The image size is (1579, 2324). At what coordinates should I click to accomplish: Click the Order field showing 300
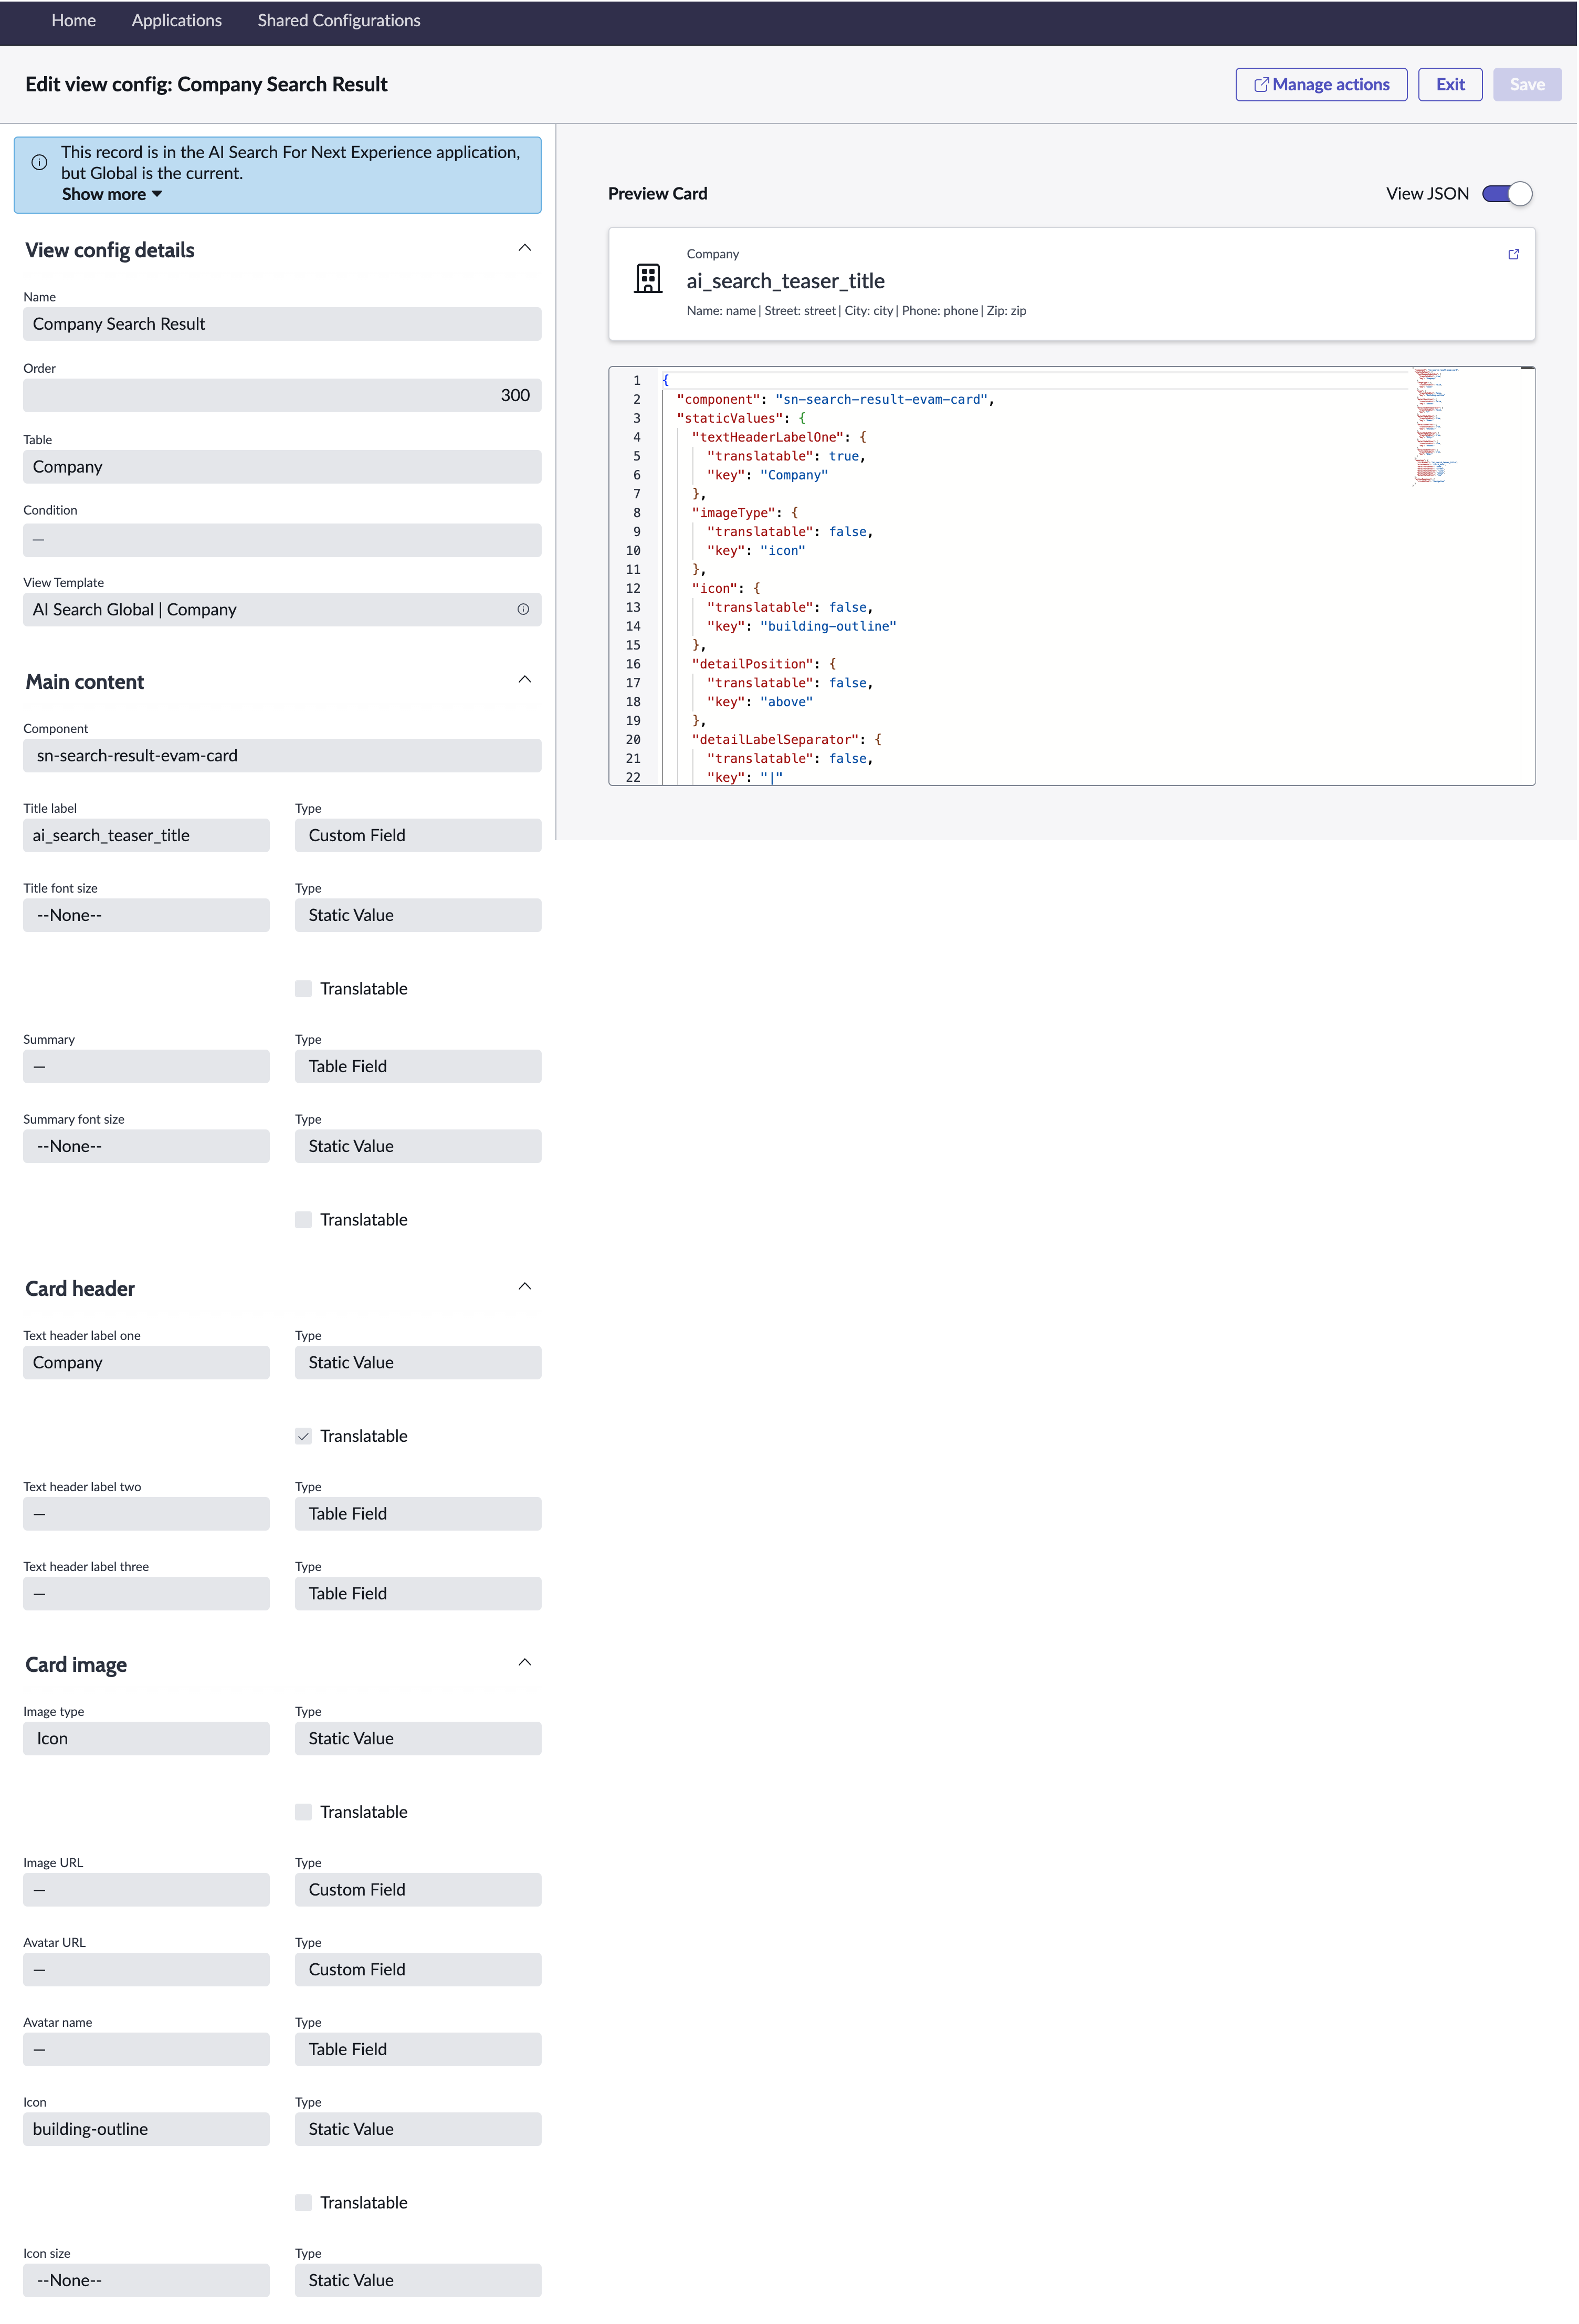(282, 395)
